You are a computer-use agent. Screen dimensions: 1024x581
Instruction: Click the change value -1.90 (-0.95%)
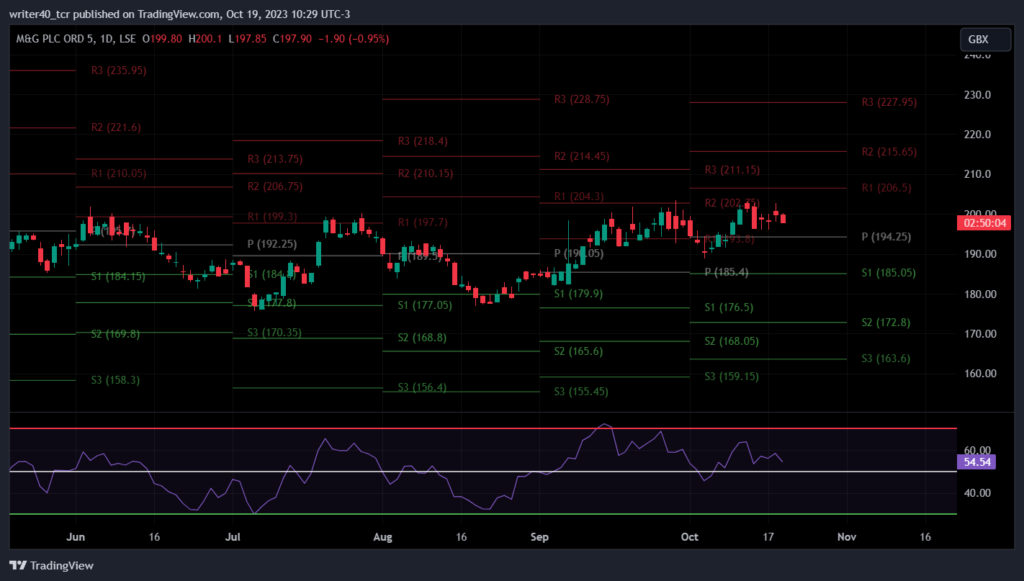click(353, 39)
